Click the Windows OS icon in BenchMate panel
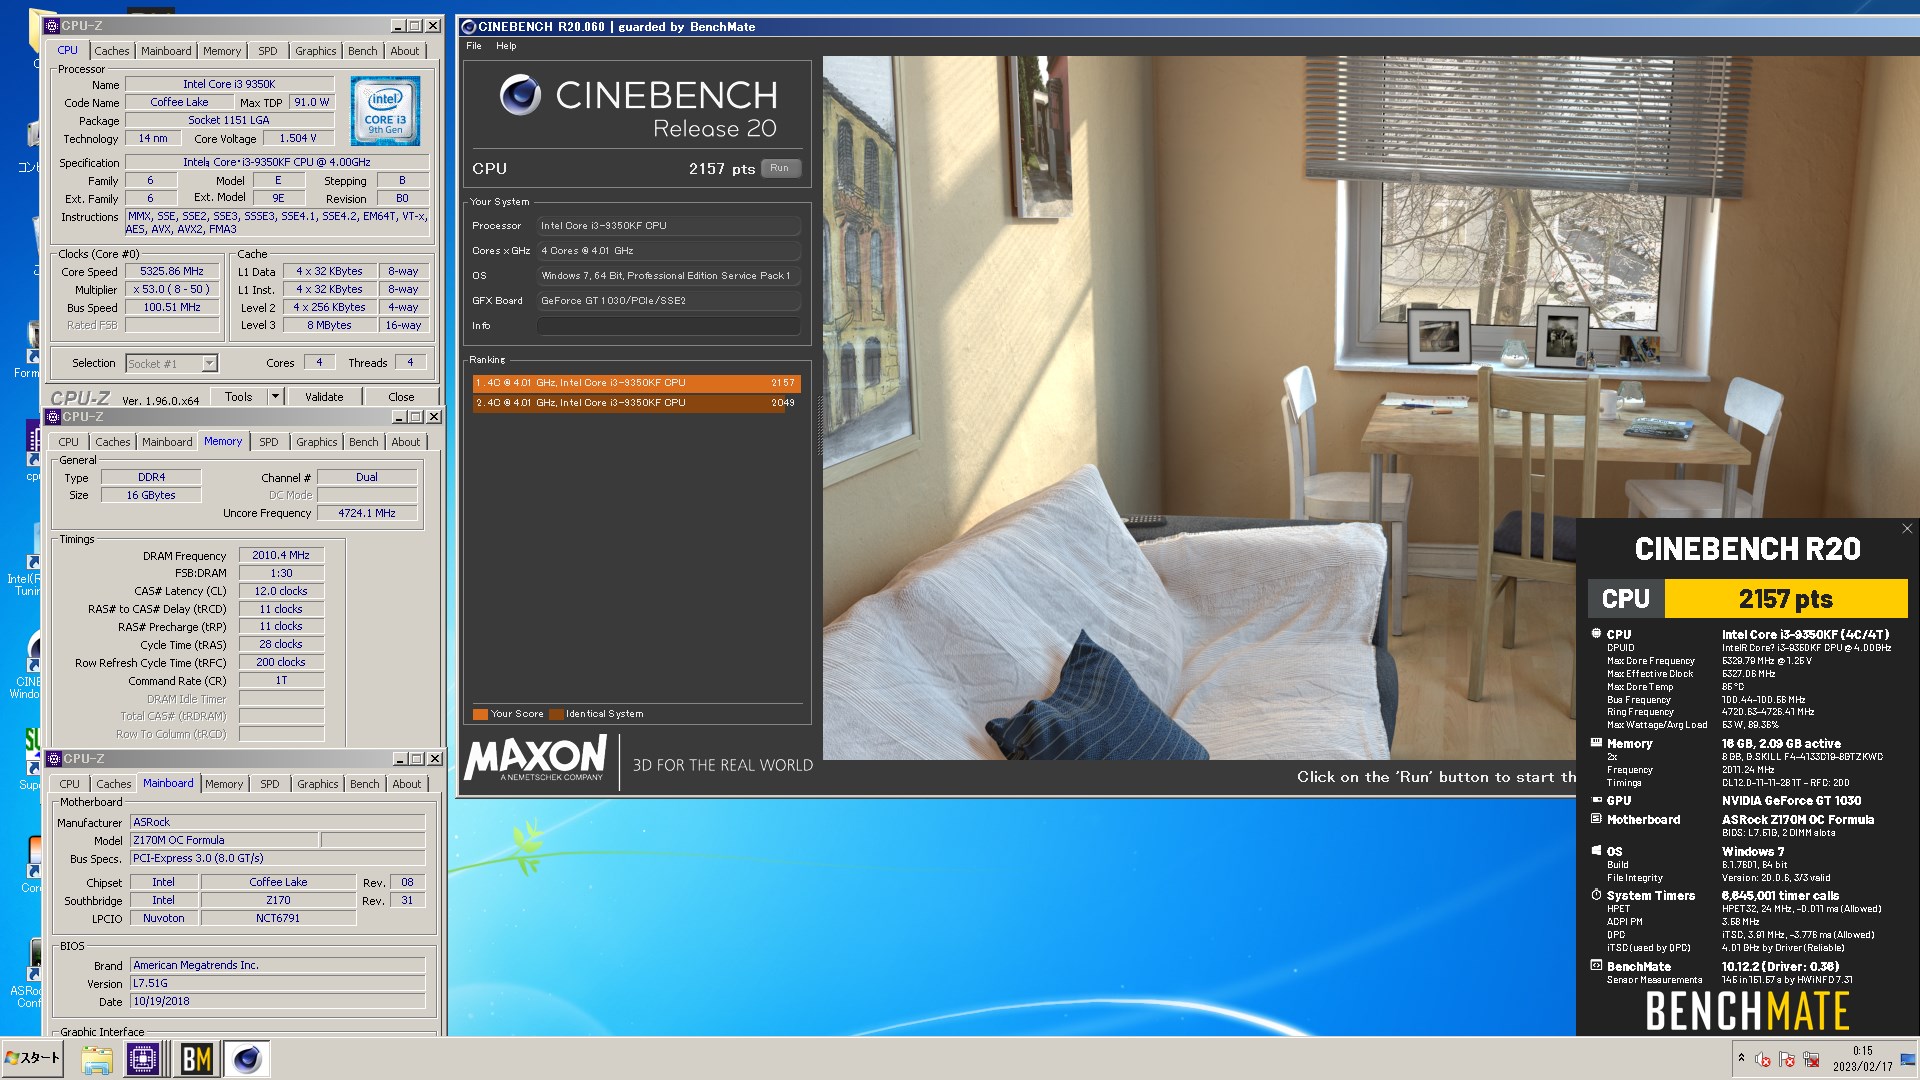The width and height of the screenshot is (1920, 1080). coord(1596,851)
